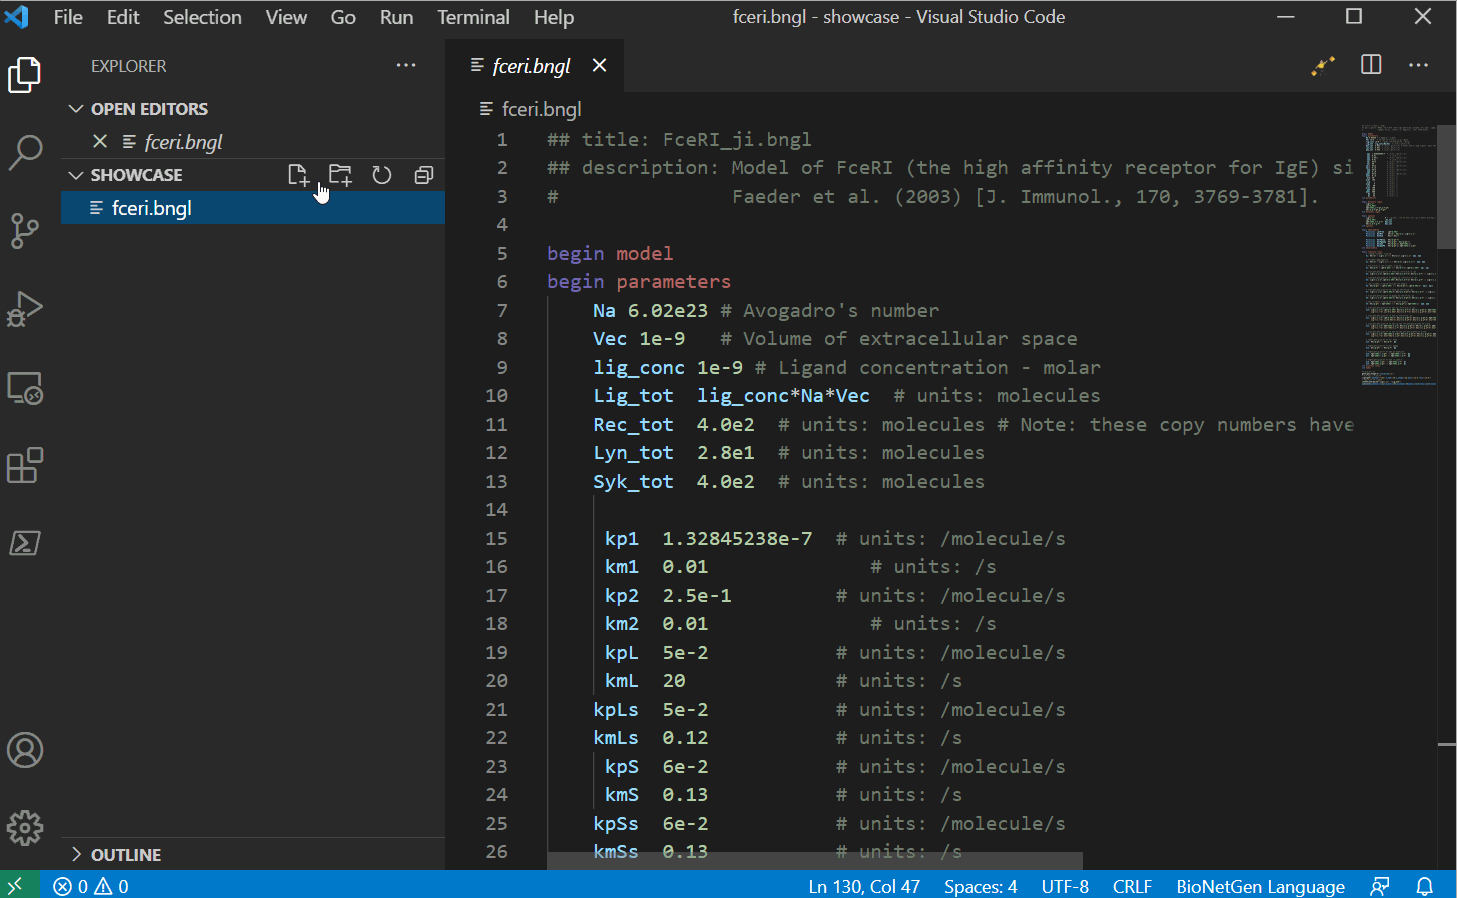Open the feedback icon in status bar

[1380, 886]
